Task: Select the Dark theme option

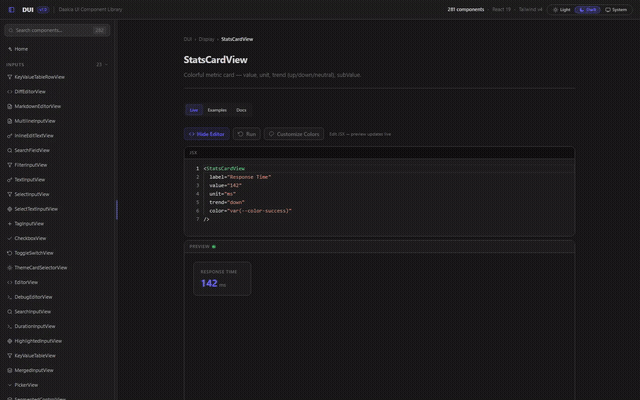Action: coord(588,10)
